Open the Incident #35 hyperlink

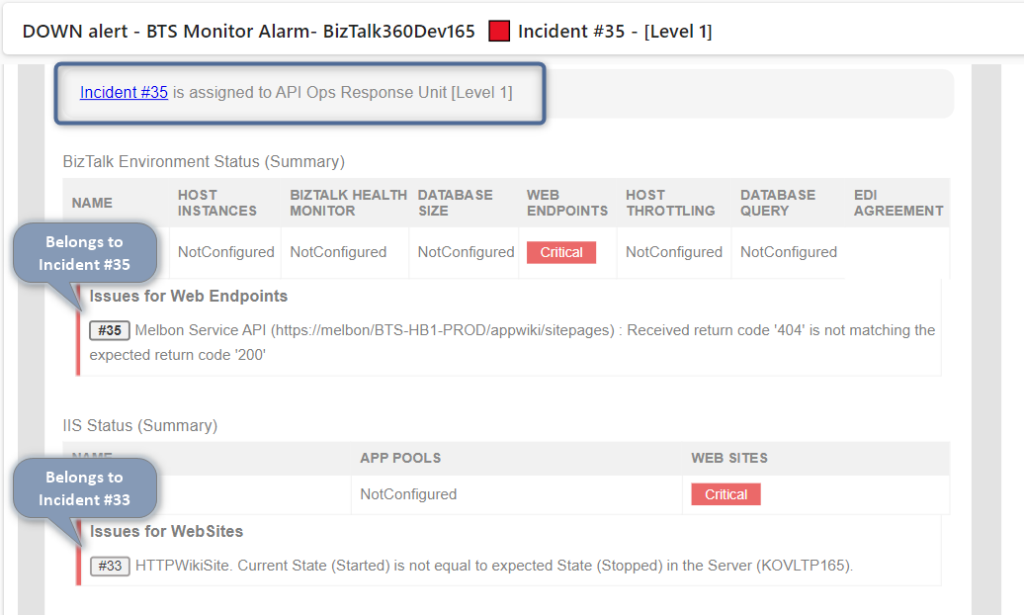(123, 92)
